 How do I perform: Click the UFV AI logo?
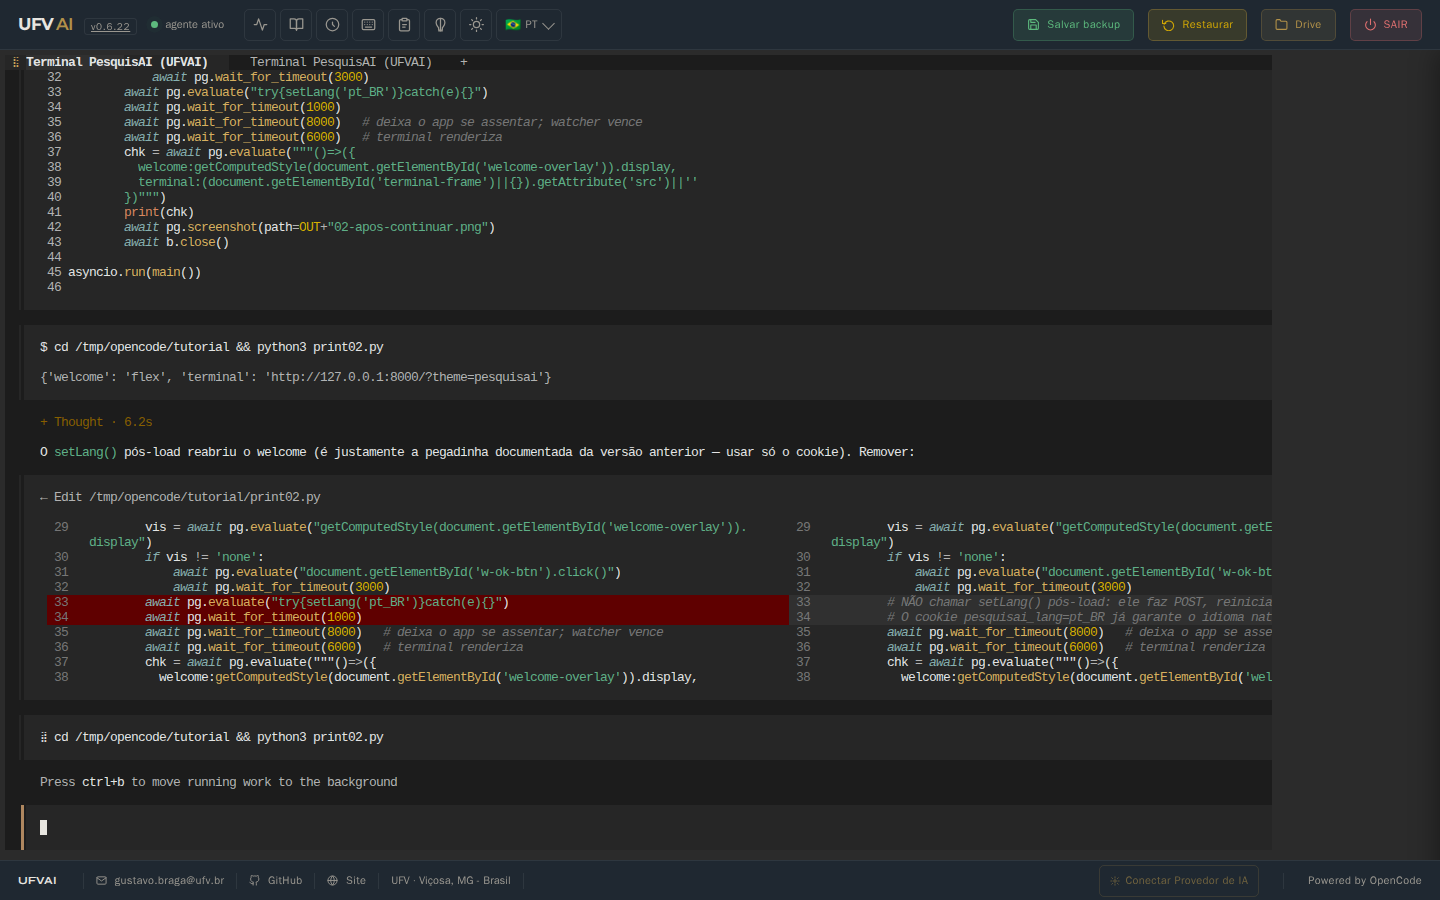pos(45,24)
